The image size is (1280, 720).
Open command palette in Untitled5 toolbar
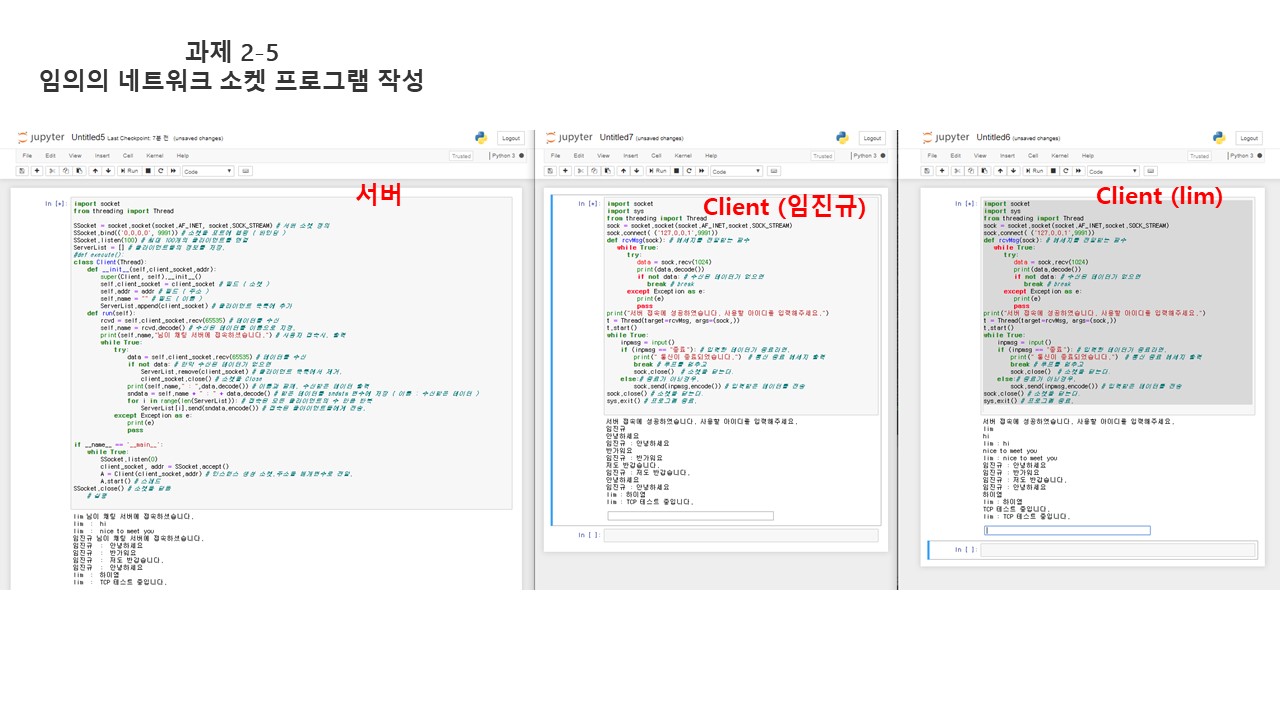246,171
